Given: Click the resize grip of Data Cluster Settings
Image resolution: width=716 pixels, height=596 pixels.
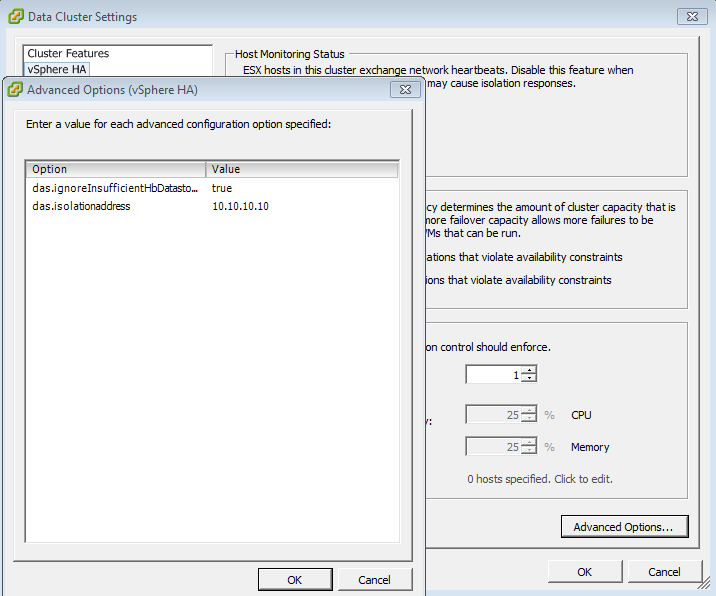Looking at the screenshot, I should 705,585.
